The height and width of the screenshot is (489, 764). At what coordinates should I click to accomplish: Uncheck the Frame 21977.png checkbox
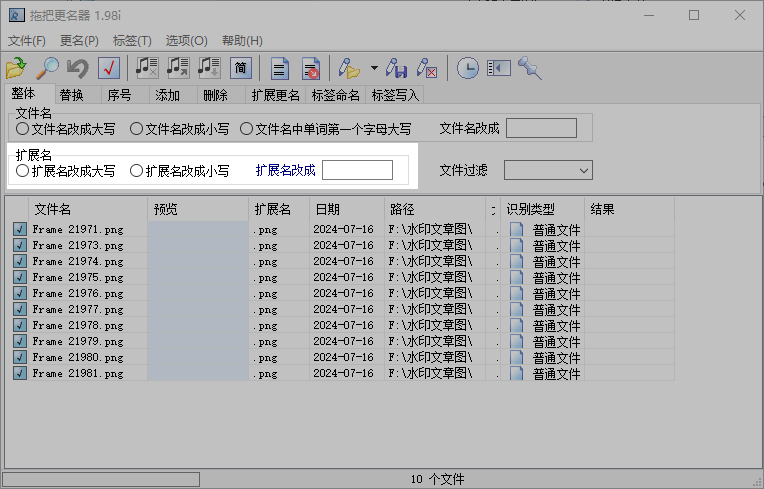[19, 309]
